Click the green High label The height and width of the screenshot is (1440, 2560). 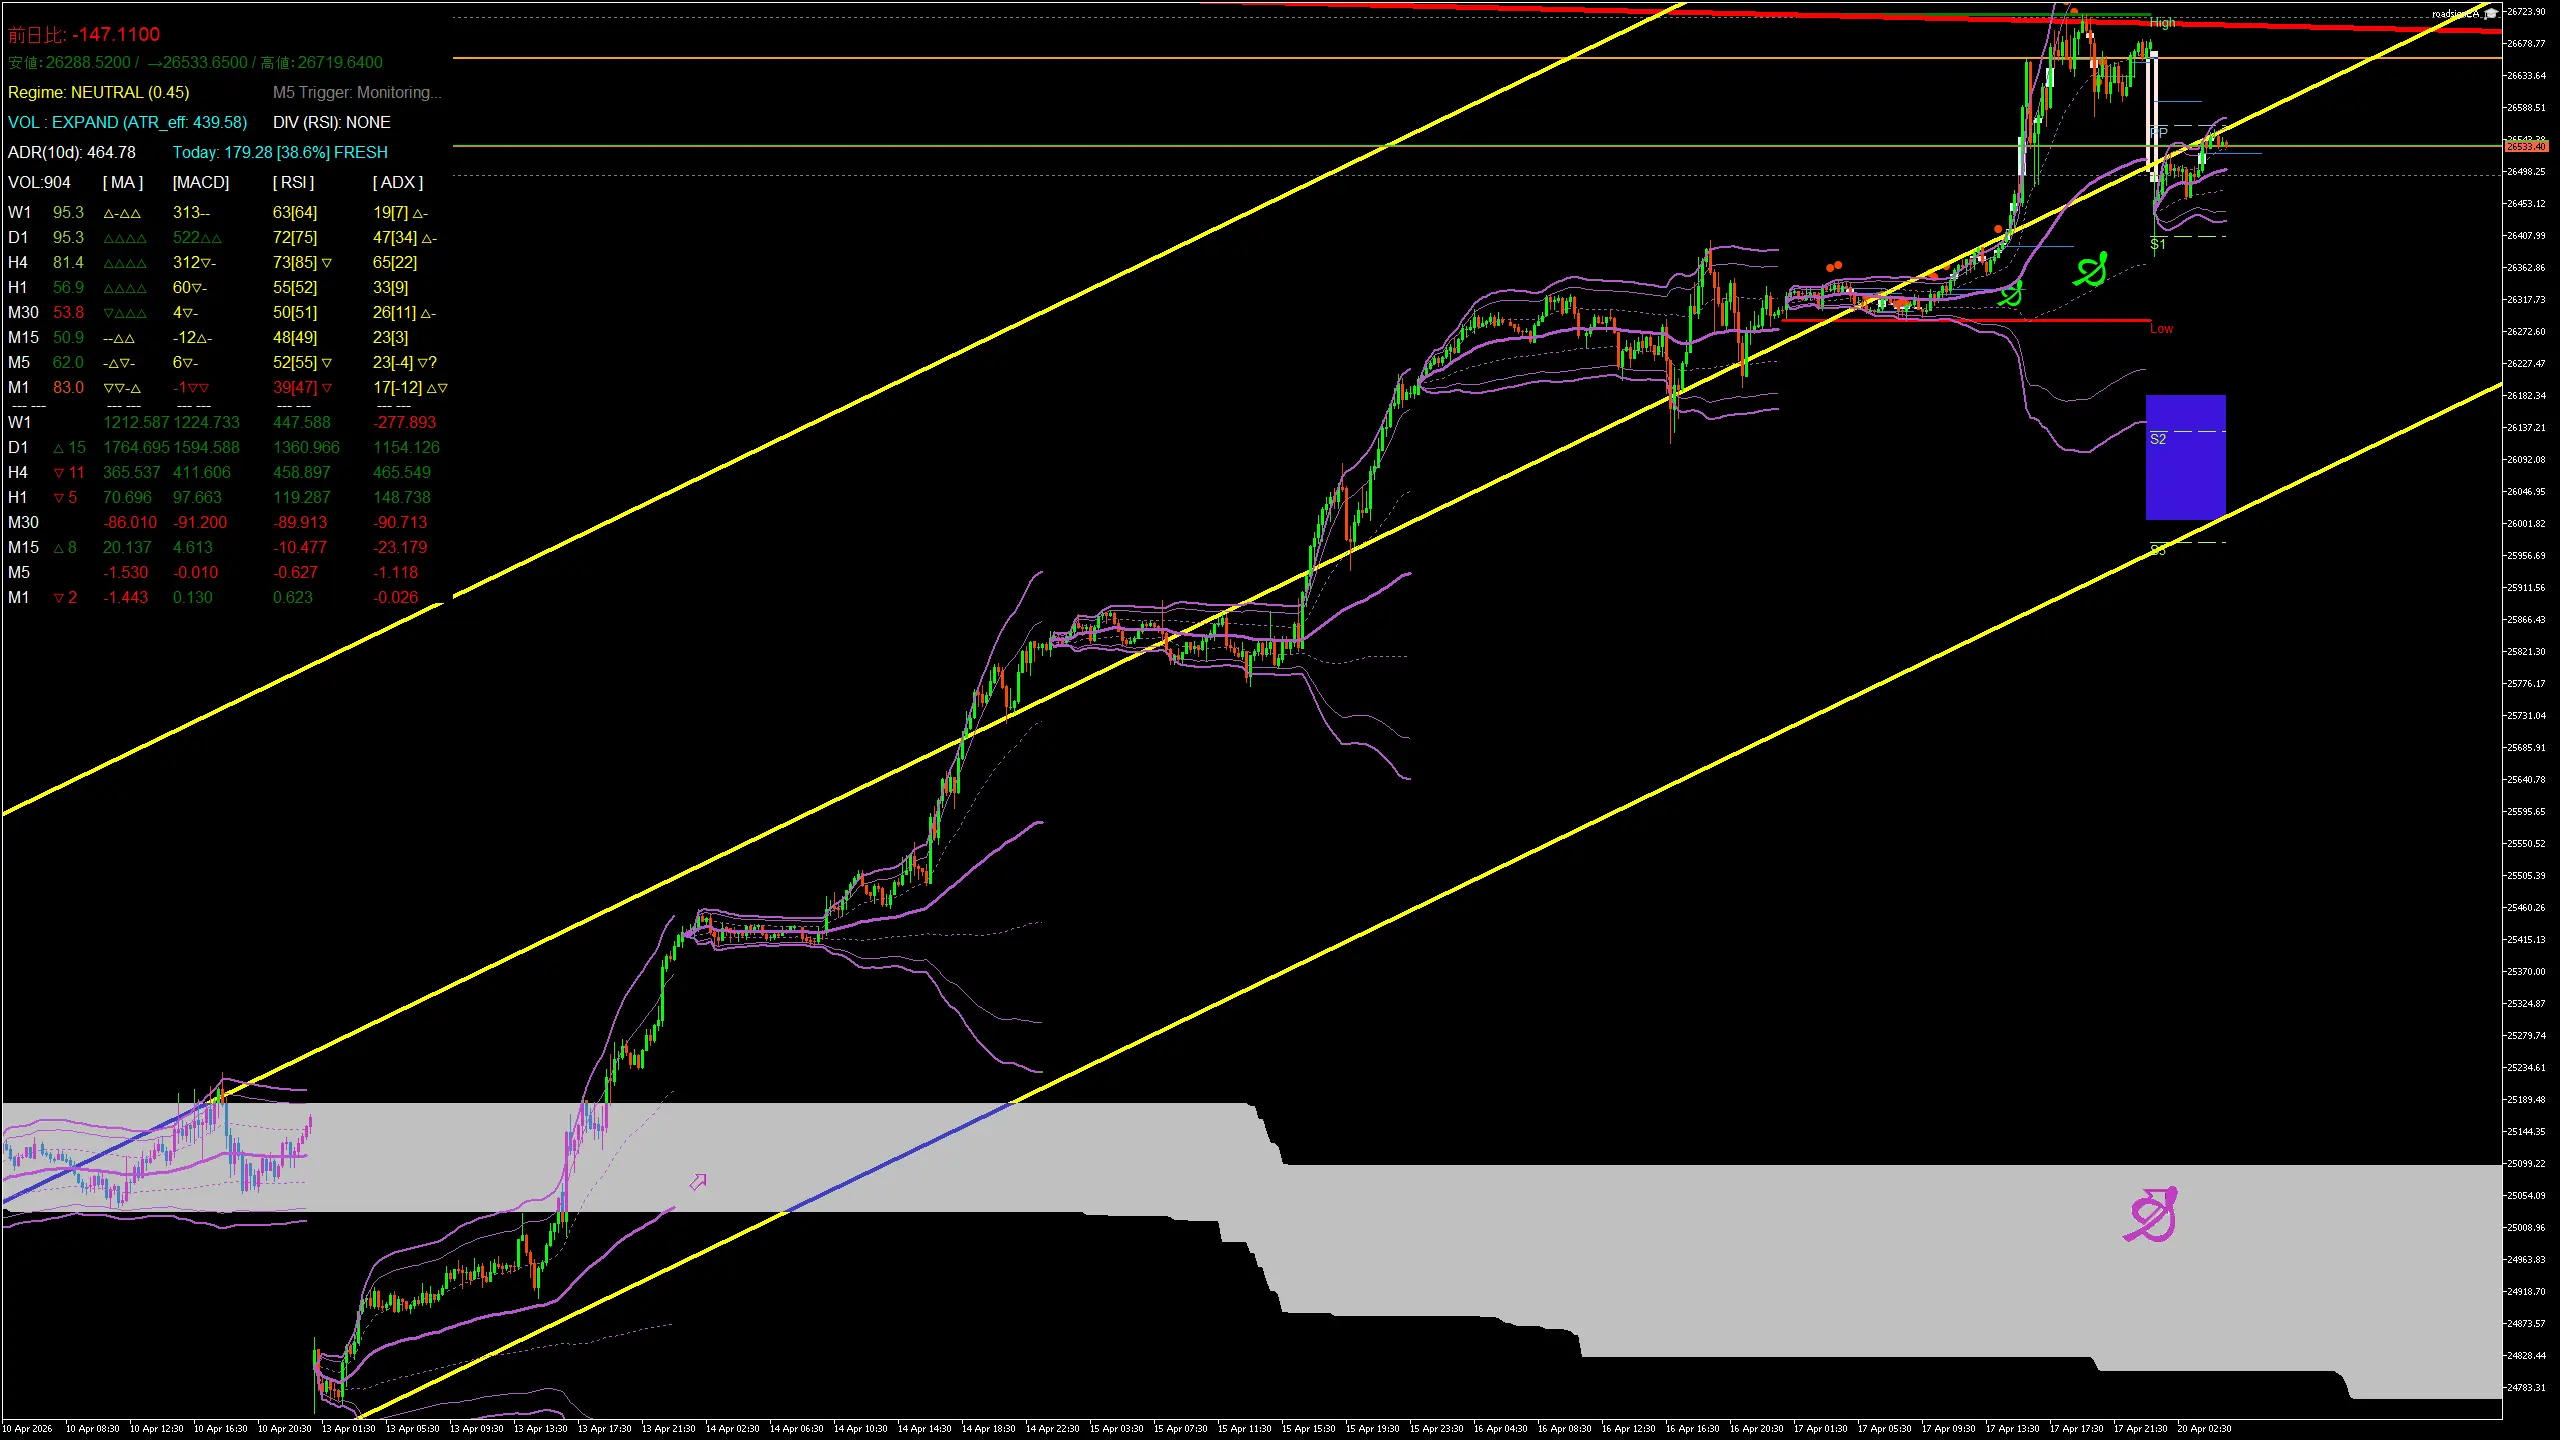pyautogui.click(x=2162, y=22)
